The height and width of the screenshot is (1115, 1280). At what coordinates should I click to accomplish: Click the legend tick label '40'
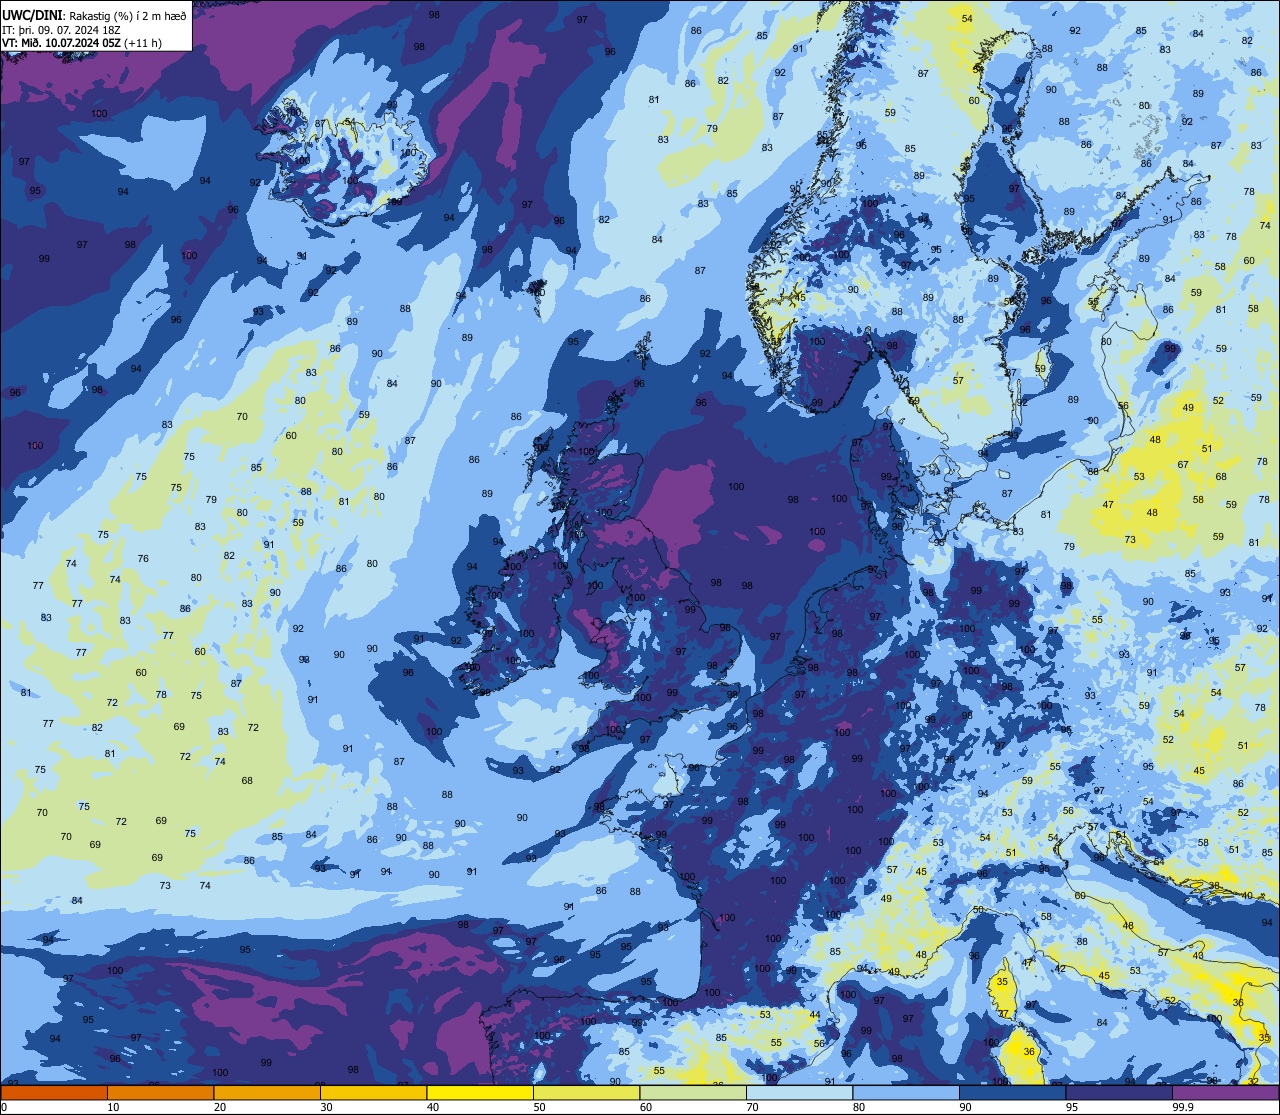coord(433,1108)
